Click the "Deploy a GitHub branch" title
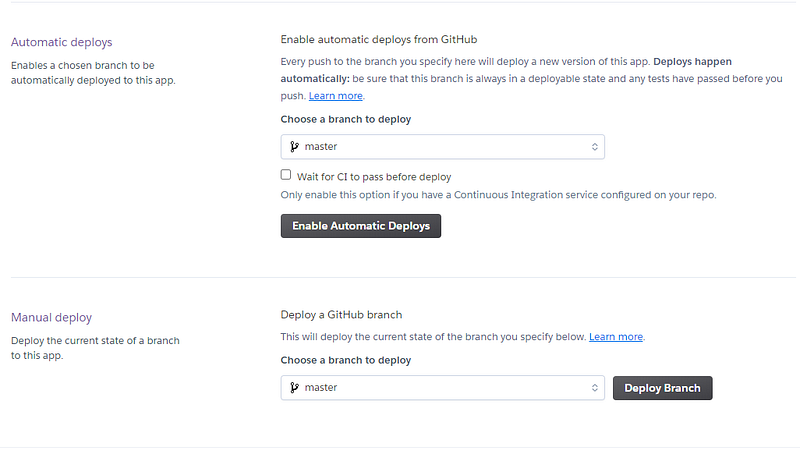 (341, 315)
